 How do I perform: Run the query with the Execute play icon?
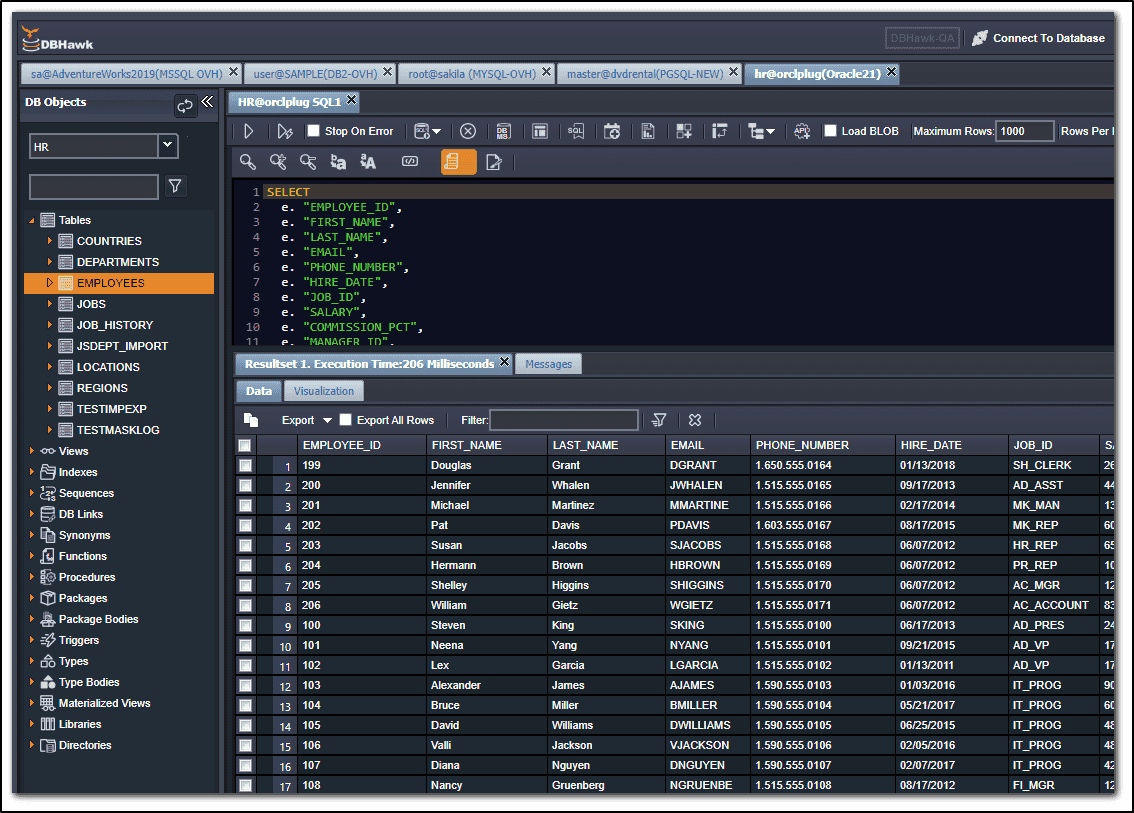(x=249, y=131)
